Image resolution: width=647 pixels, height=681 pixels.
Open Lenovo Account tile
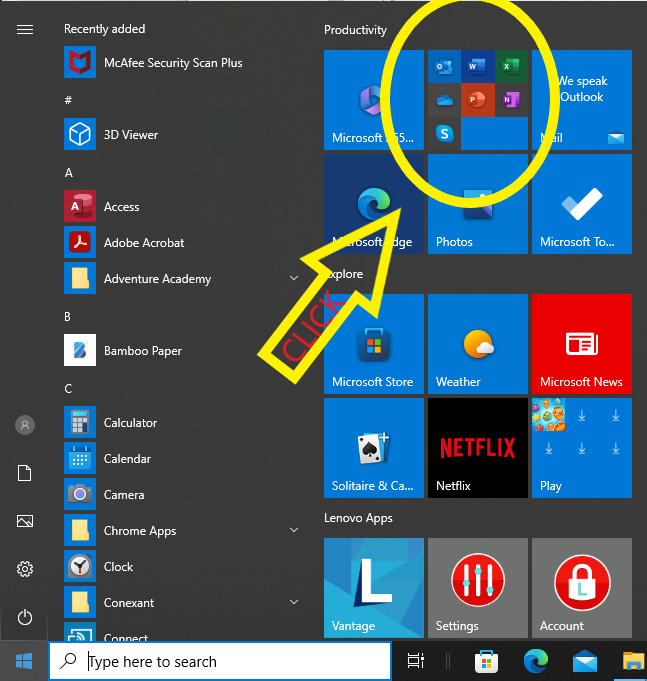click(582, 588)
